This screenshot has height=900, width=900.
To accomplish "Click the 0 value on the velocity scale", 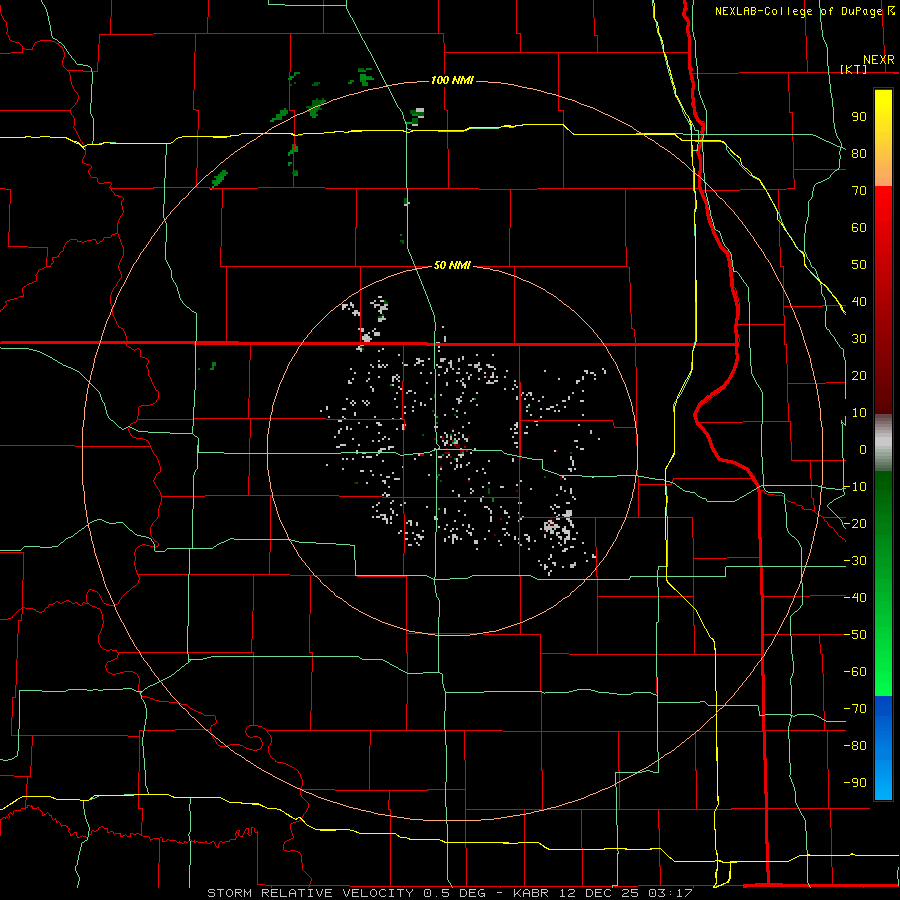I will pyautogui.click(x=863, y=449).
